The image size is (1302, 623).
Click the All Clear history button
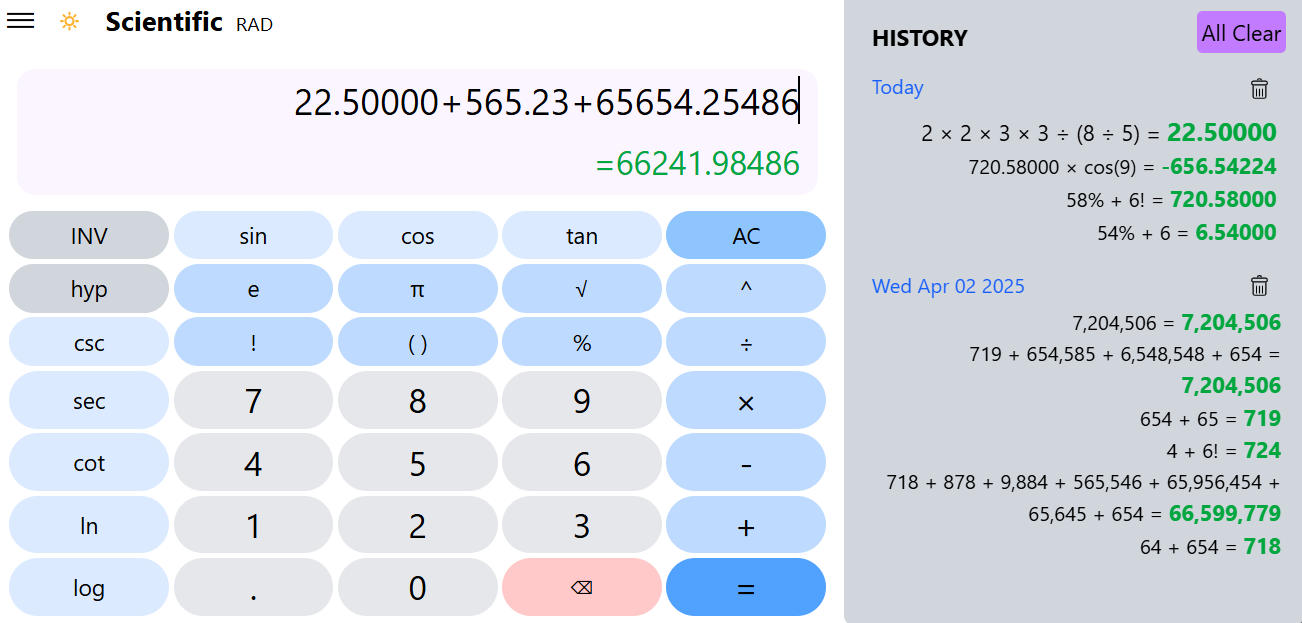(1241, 32)
